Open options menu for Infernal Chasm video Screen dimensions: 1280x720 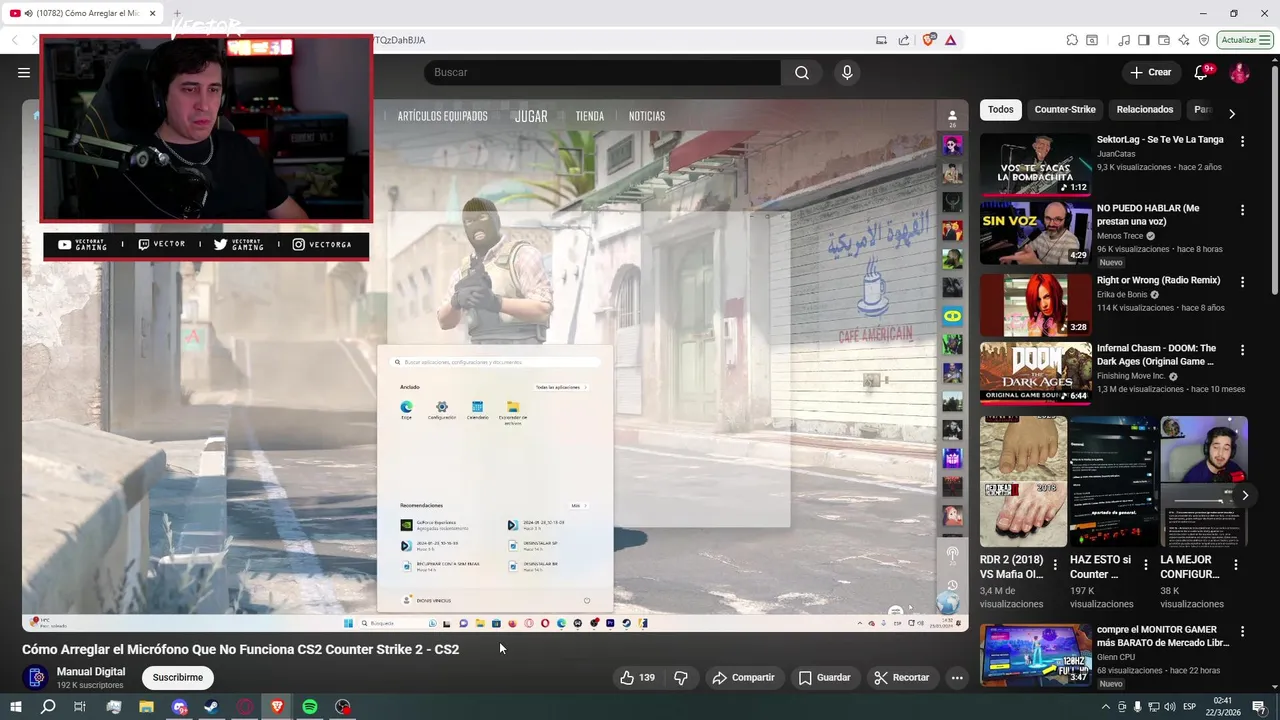click(x=1243, y=351)
